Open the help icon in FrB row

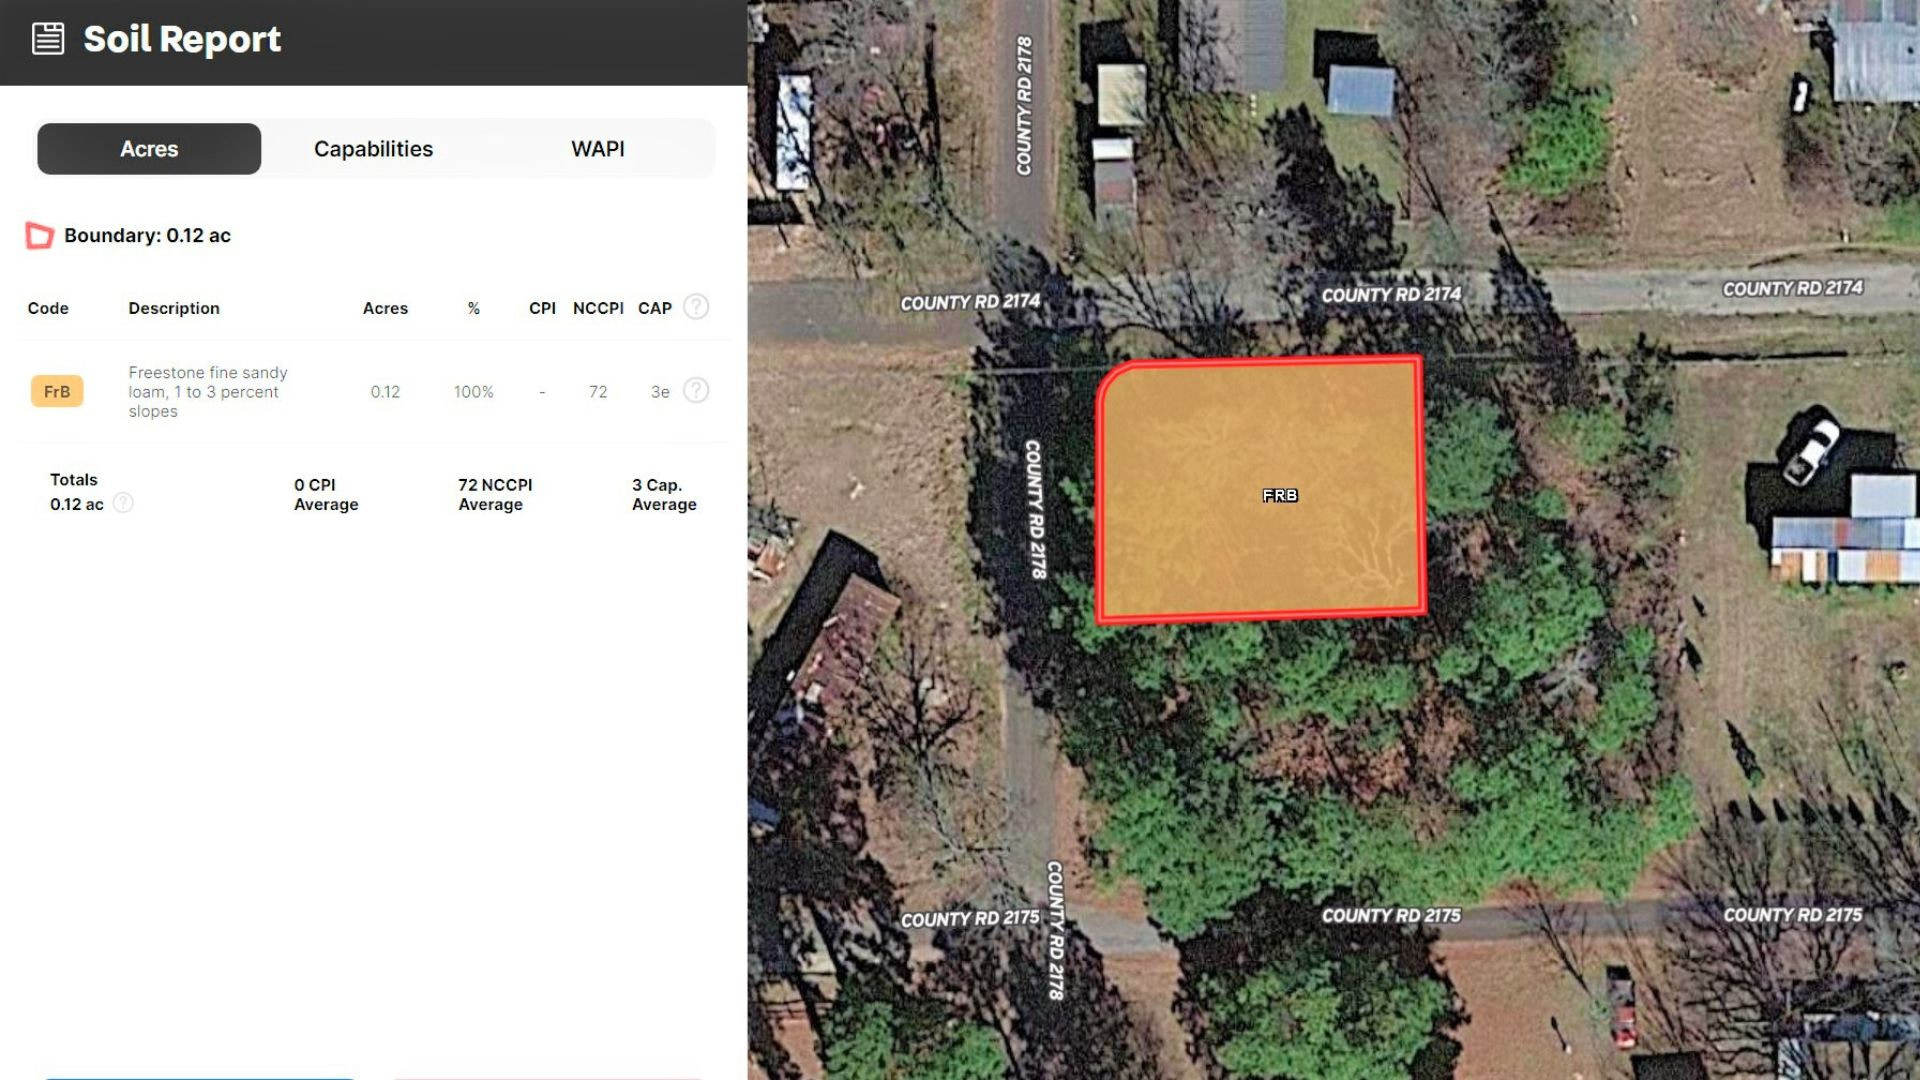696,390
